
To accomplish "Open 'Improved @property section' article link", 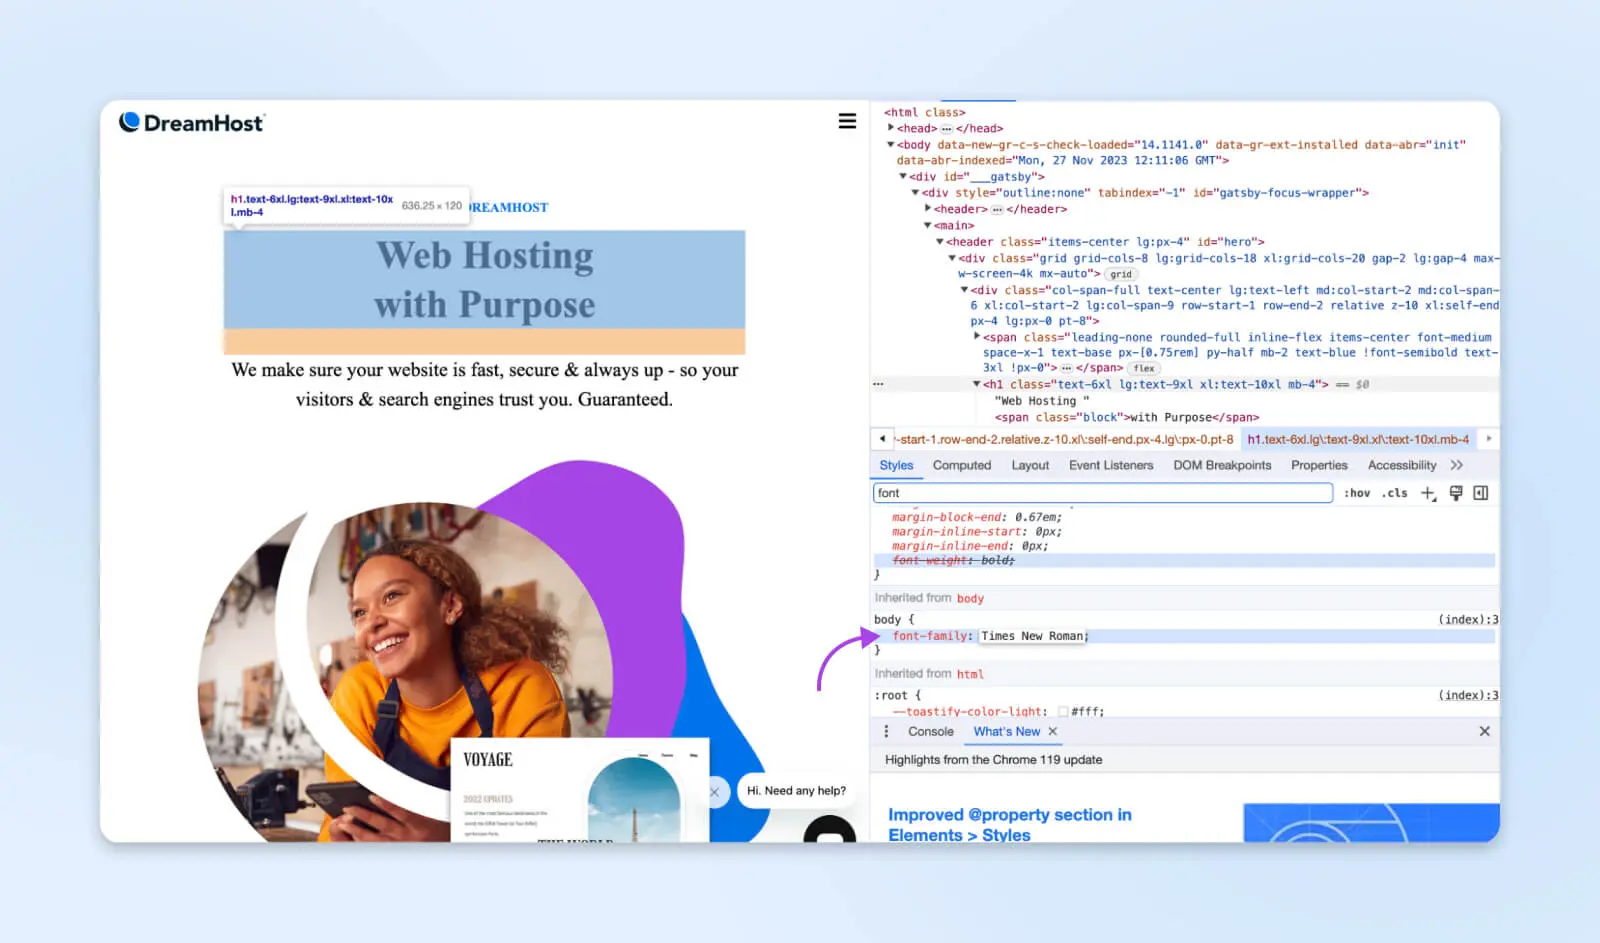I will [x=1010, y=825].
